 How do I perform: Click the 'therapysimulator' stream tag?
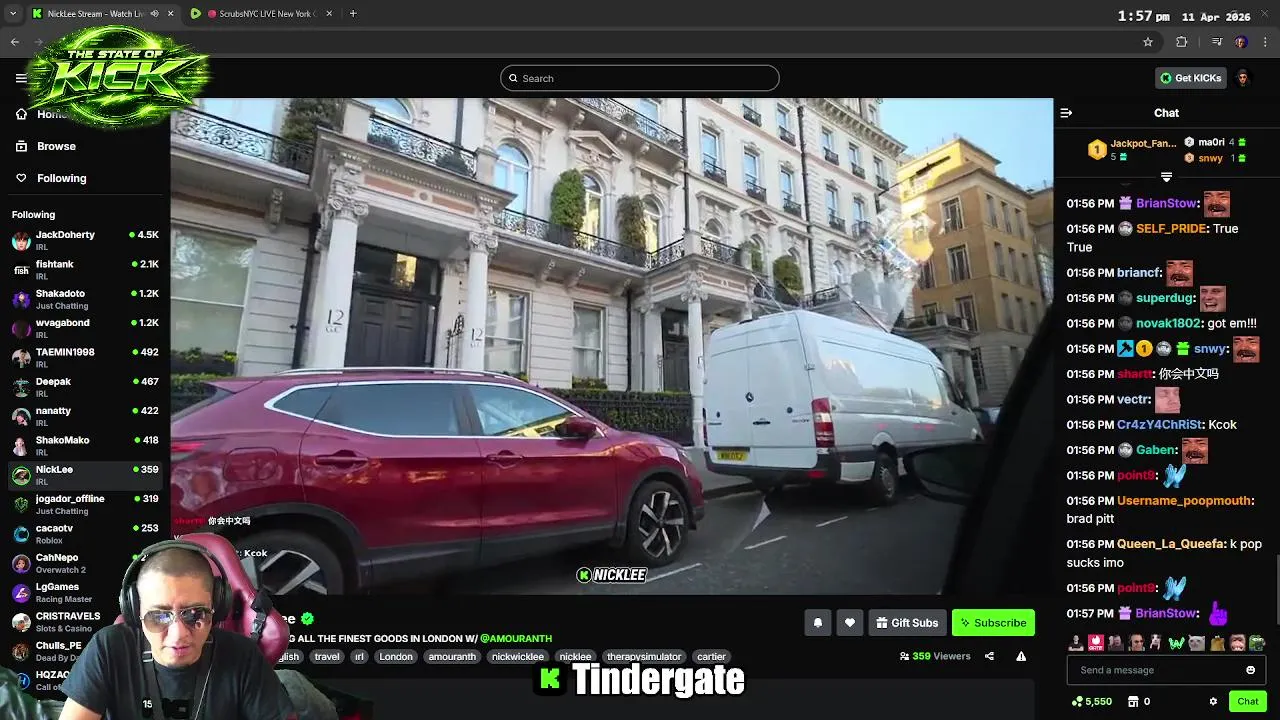click(644, 657)
